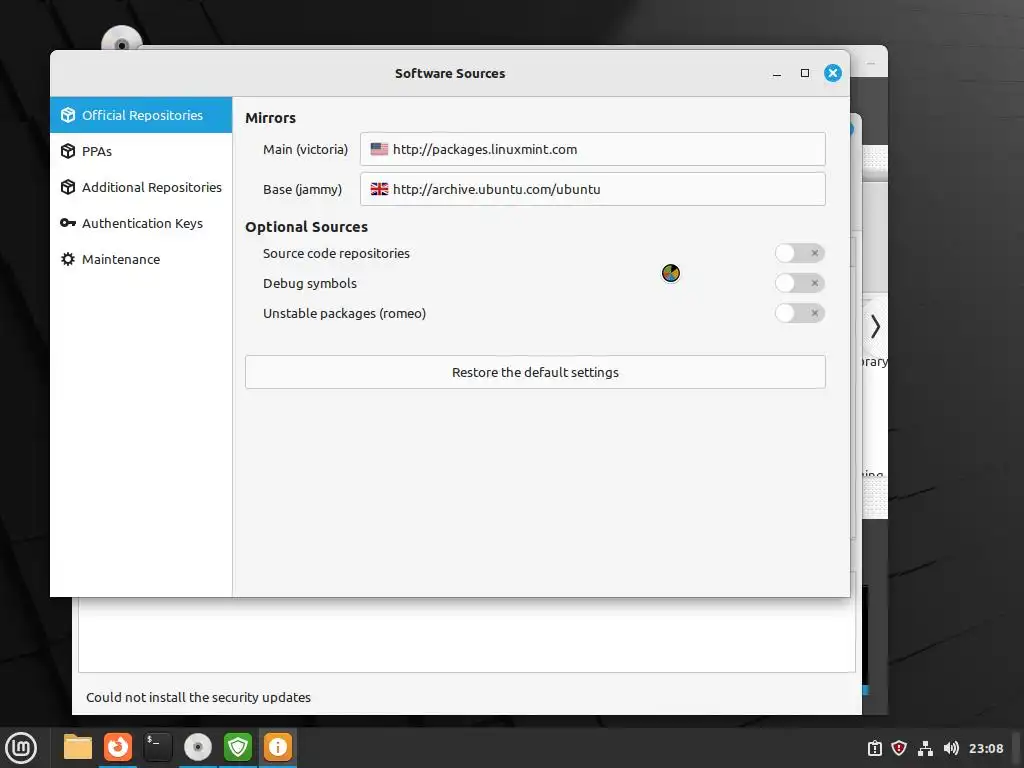Click the disc icon in taskbar
Screen dimensions: 1024x768
(198, 747)
